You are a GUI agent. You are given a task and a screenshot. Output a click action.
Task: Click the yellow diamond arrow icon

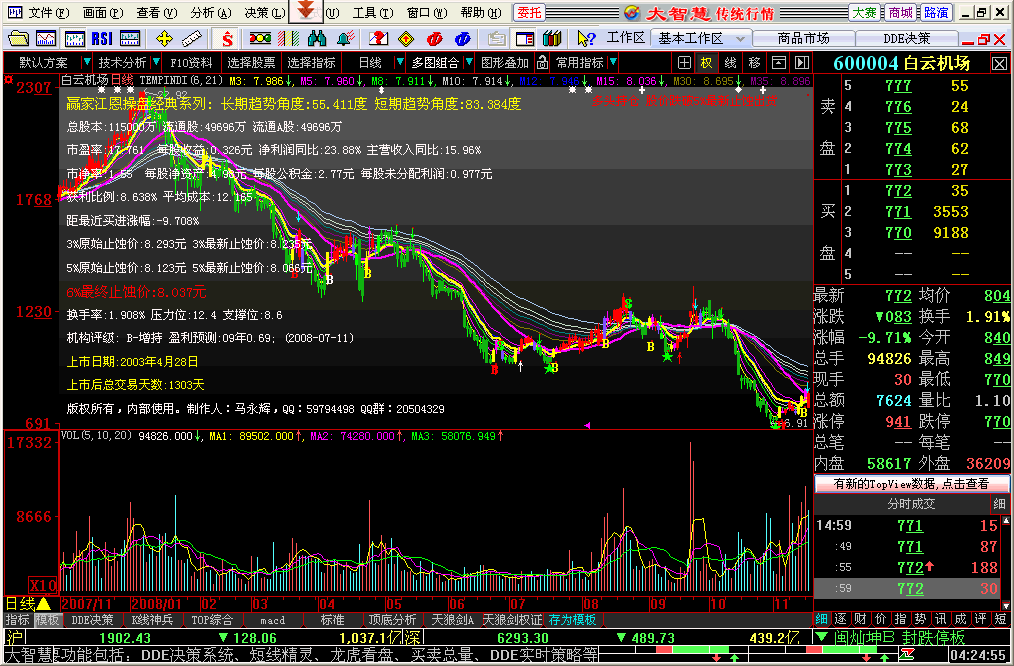406,38
